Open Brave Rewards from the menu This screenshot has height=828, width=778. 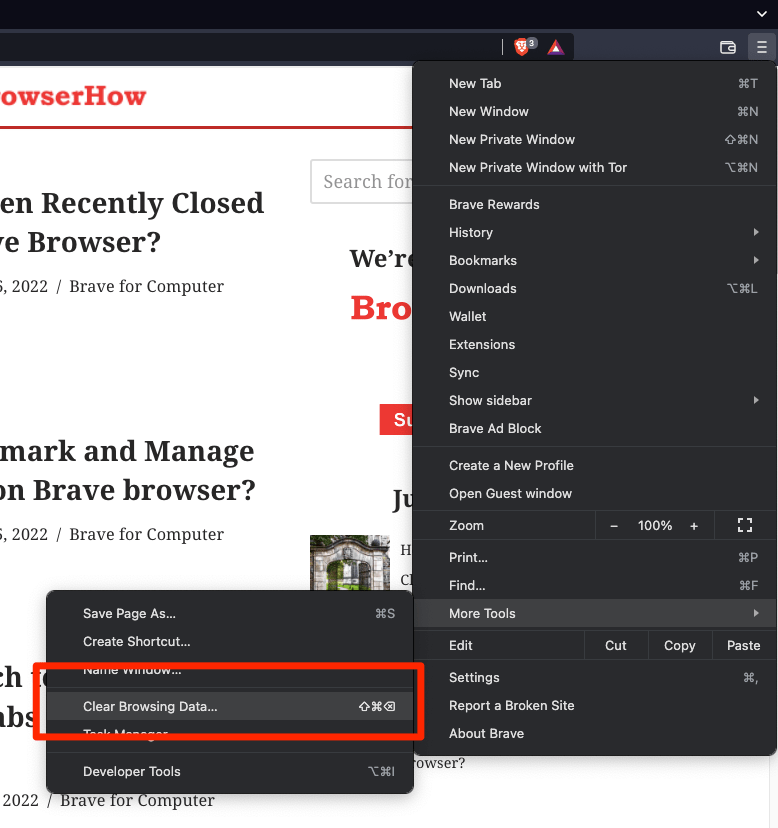pyautogui.click(x=594, y=204)
